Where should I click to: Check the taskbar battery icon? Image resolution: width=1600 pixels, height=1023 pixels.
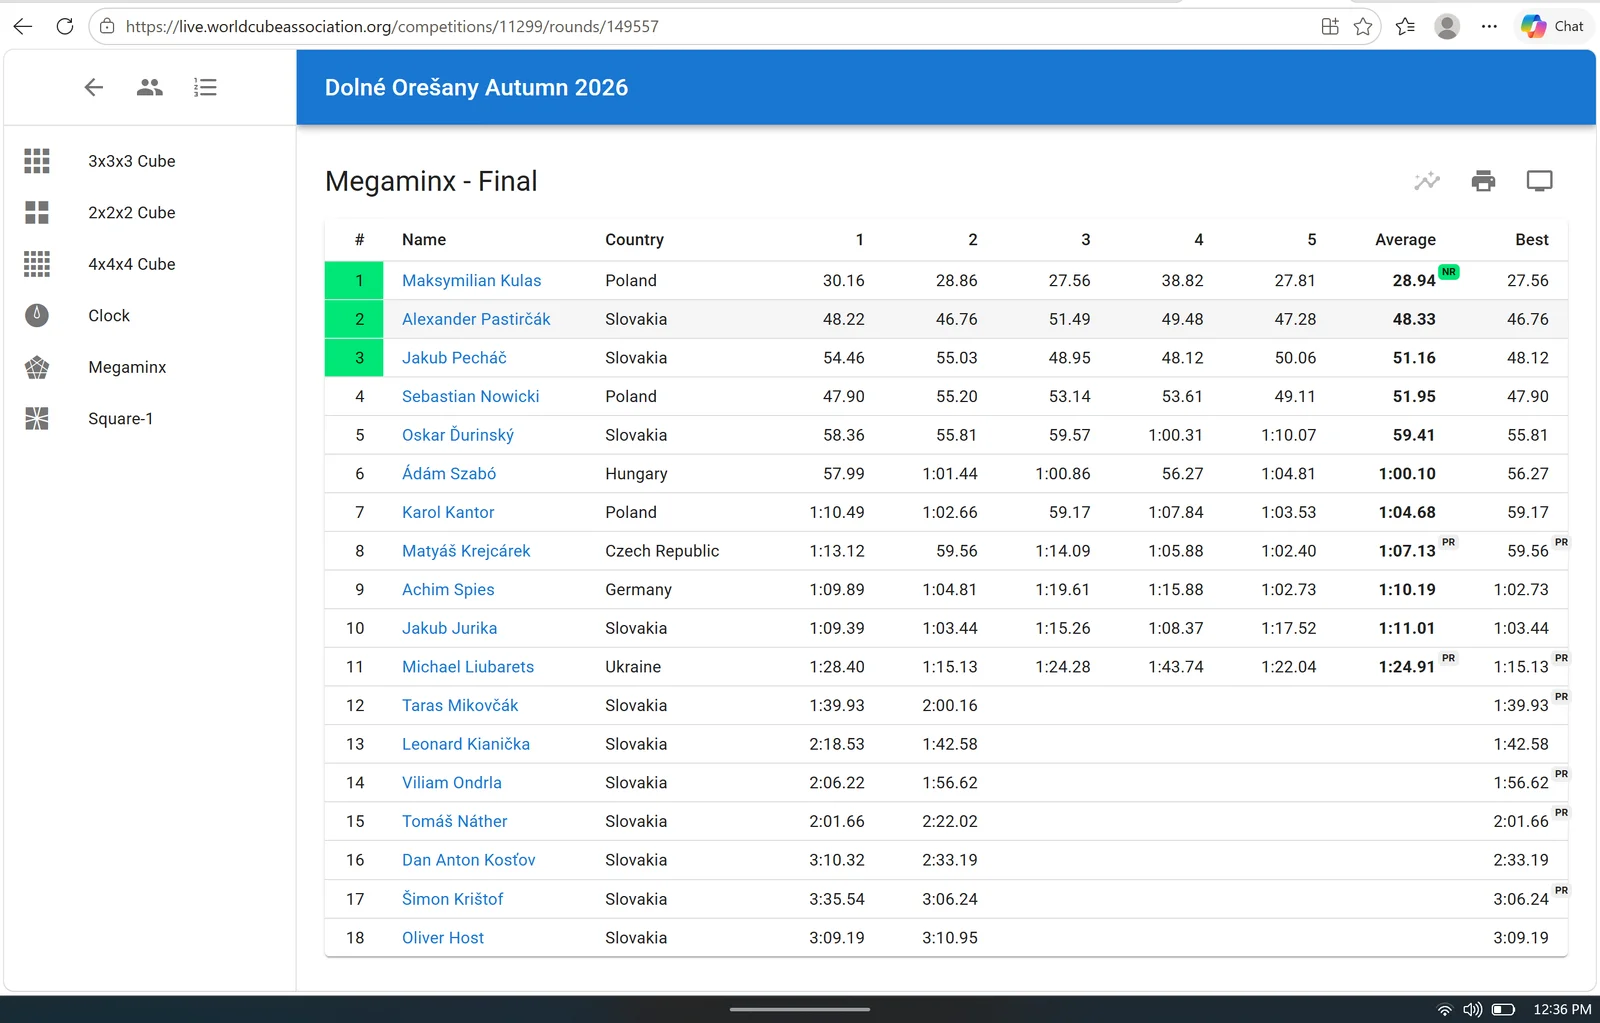coord(1503,1010)
